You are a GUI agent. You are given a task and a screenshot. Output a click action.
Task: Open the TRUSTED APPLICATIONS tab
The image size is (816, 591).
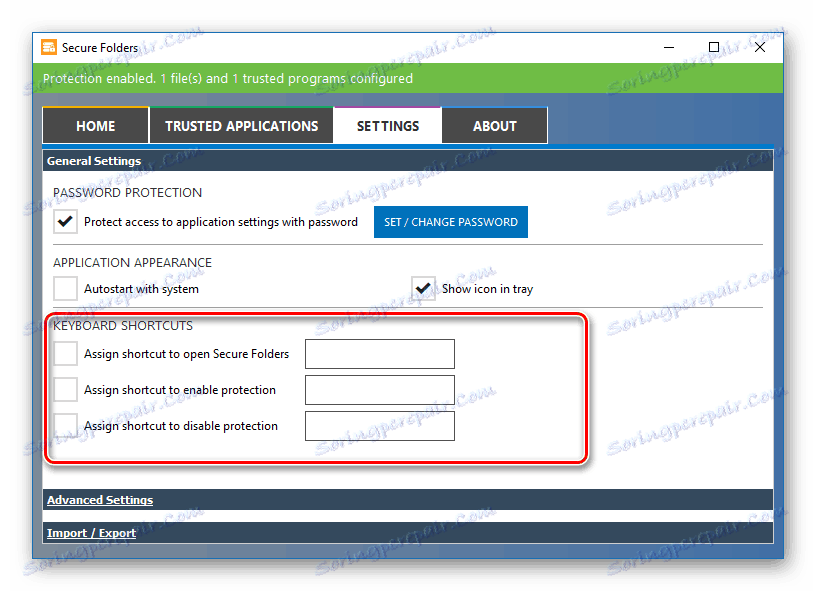coord(241,125)
